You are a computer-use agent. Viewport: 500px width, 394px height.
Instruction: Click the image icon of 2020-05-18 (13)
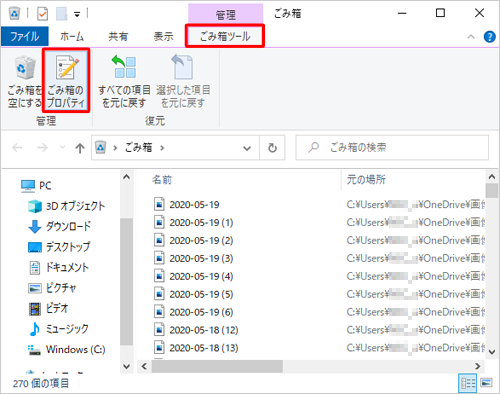159,347
